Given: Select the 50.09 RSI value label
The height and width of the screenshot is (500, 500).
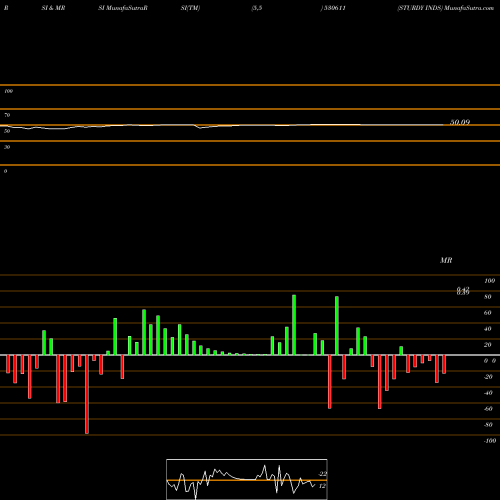Looking at the screenshot, I should click(460, 122).
